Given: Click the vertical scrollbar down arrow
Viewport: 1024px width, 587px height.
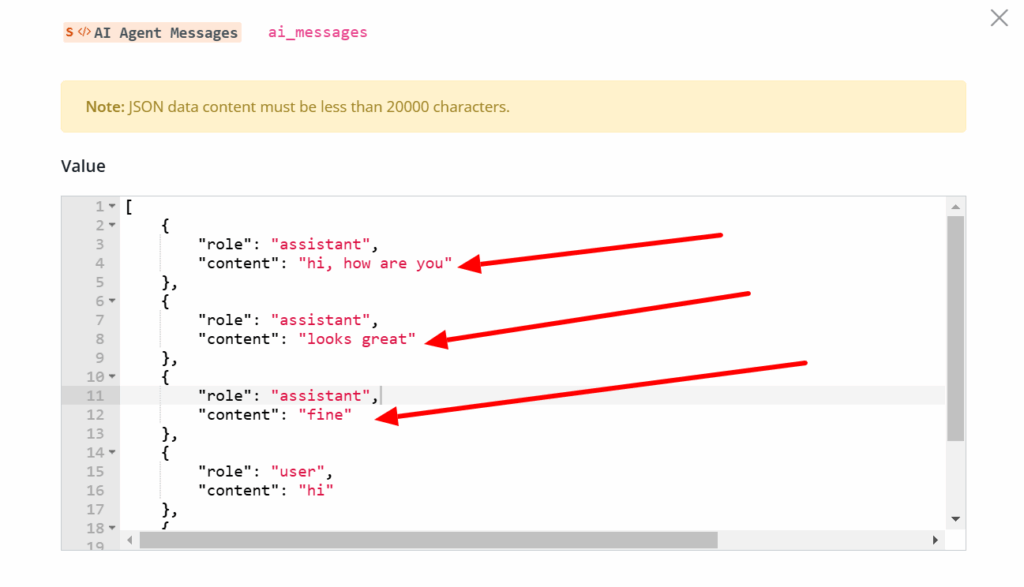Looking at the screenshot, I should pos(955,519).
